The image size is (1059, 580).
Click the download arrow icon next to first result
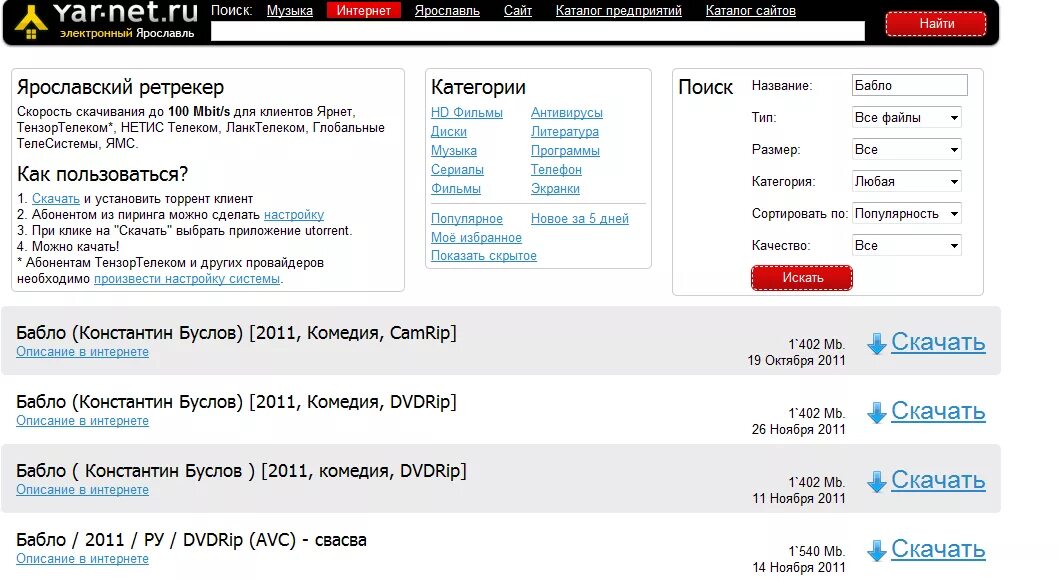877,342
